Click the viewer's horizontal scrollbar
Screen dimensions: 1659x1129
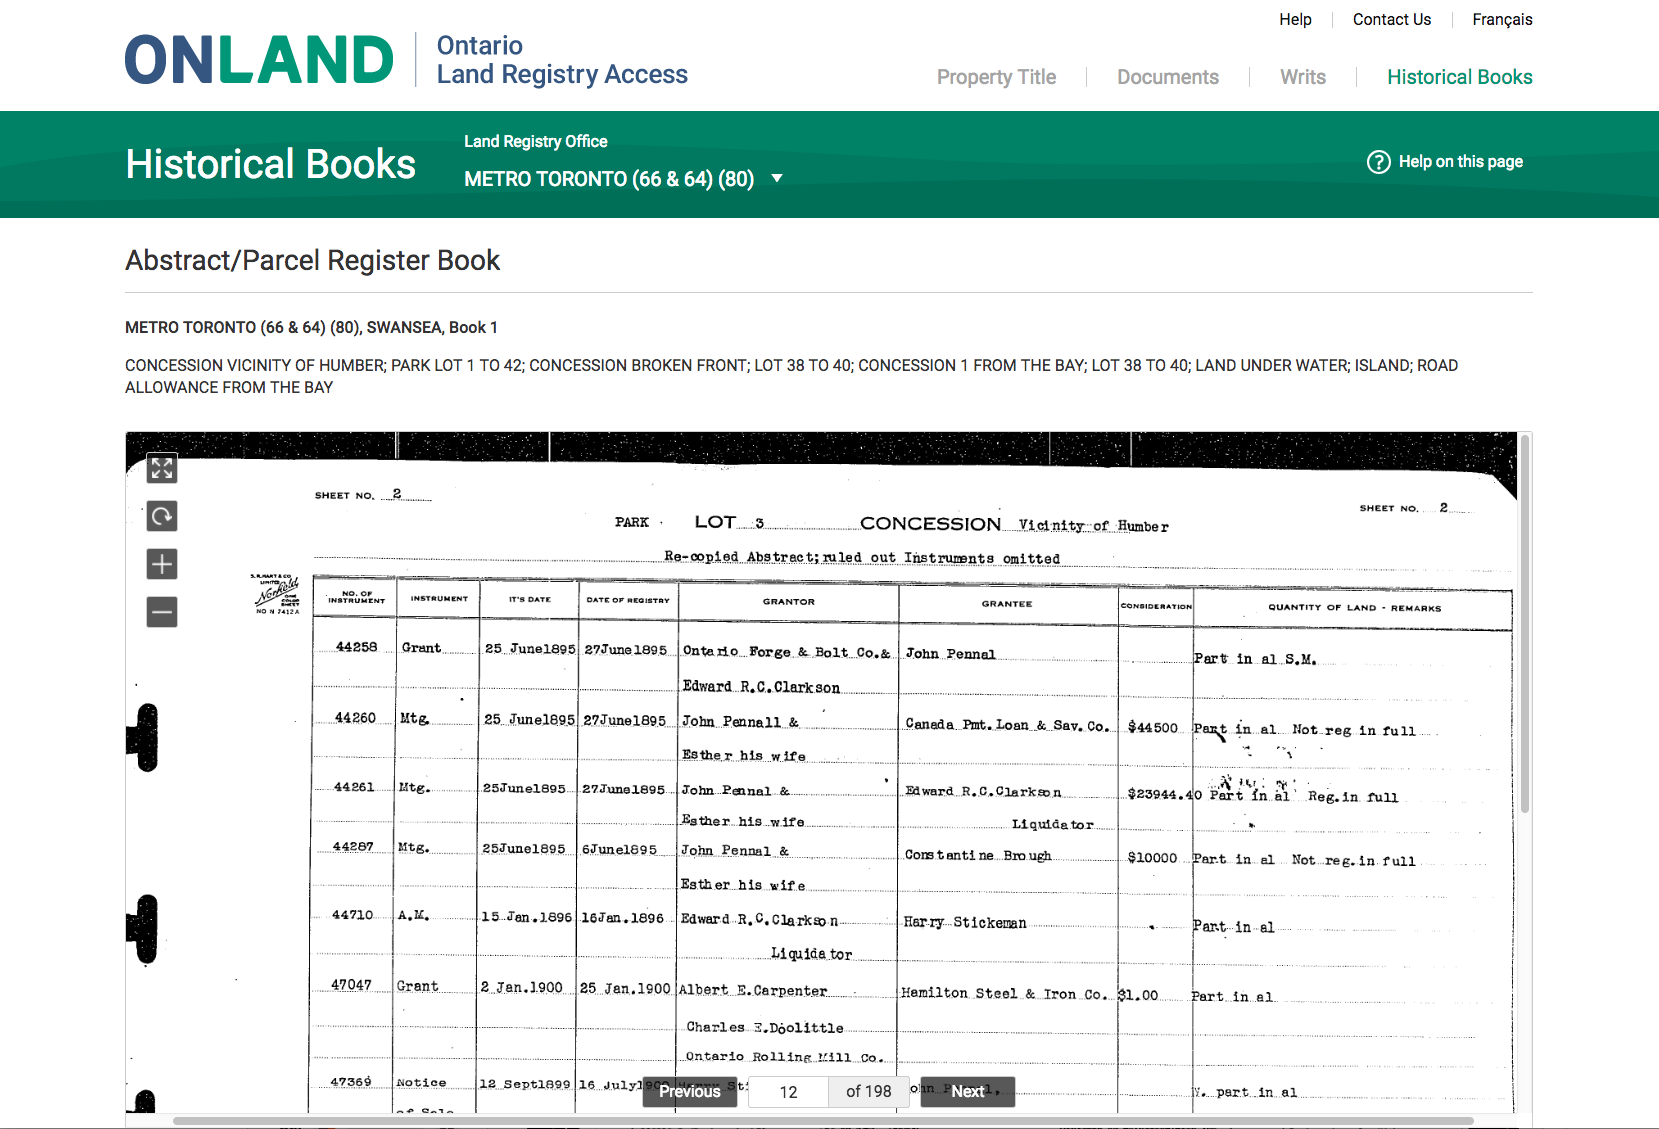[x=823, y=1121]
